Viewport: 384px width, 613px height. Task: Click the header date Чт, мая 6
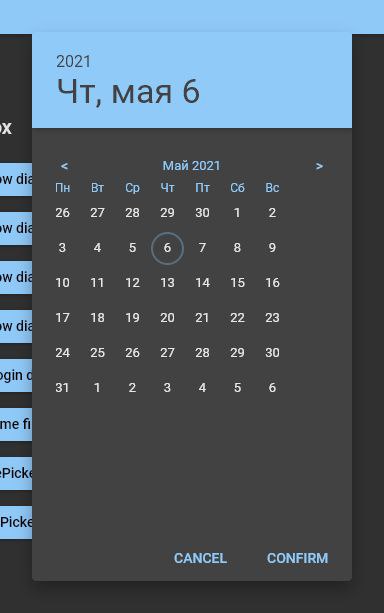(x=129, y=92)
